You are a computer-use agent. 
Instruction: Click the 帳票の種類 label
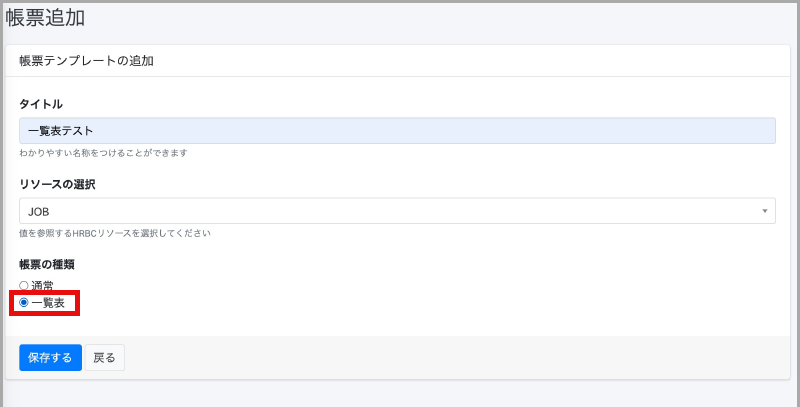pyautogui.click(x=47, y=264)
